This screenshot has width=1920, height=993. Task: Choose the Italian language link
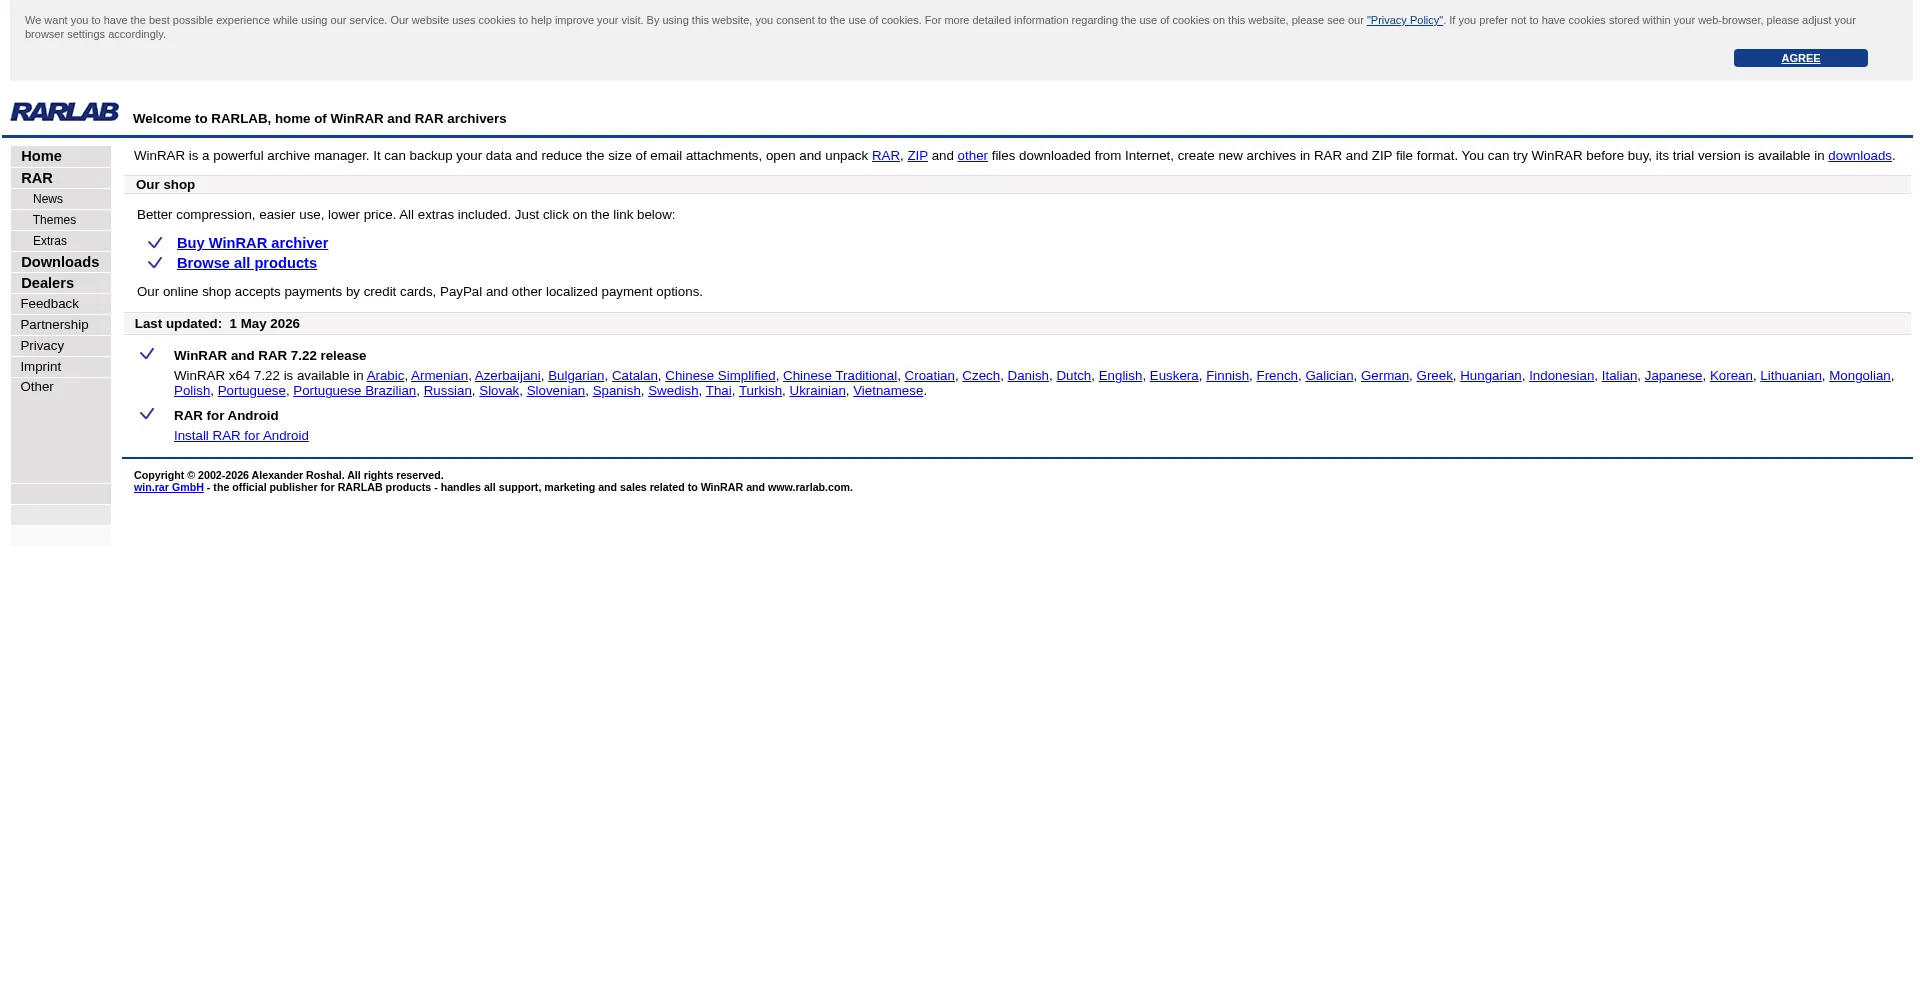point(1619,376)
